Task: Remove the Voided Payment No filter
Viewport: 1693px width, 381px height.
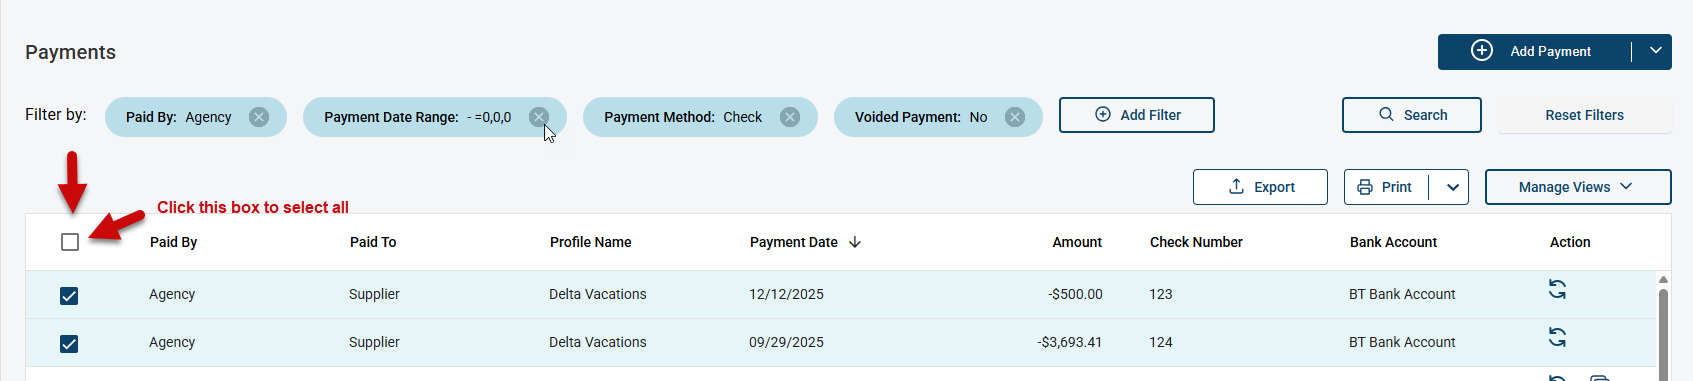Action: pyautogui.click(x=1015, y=117)
